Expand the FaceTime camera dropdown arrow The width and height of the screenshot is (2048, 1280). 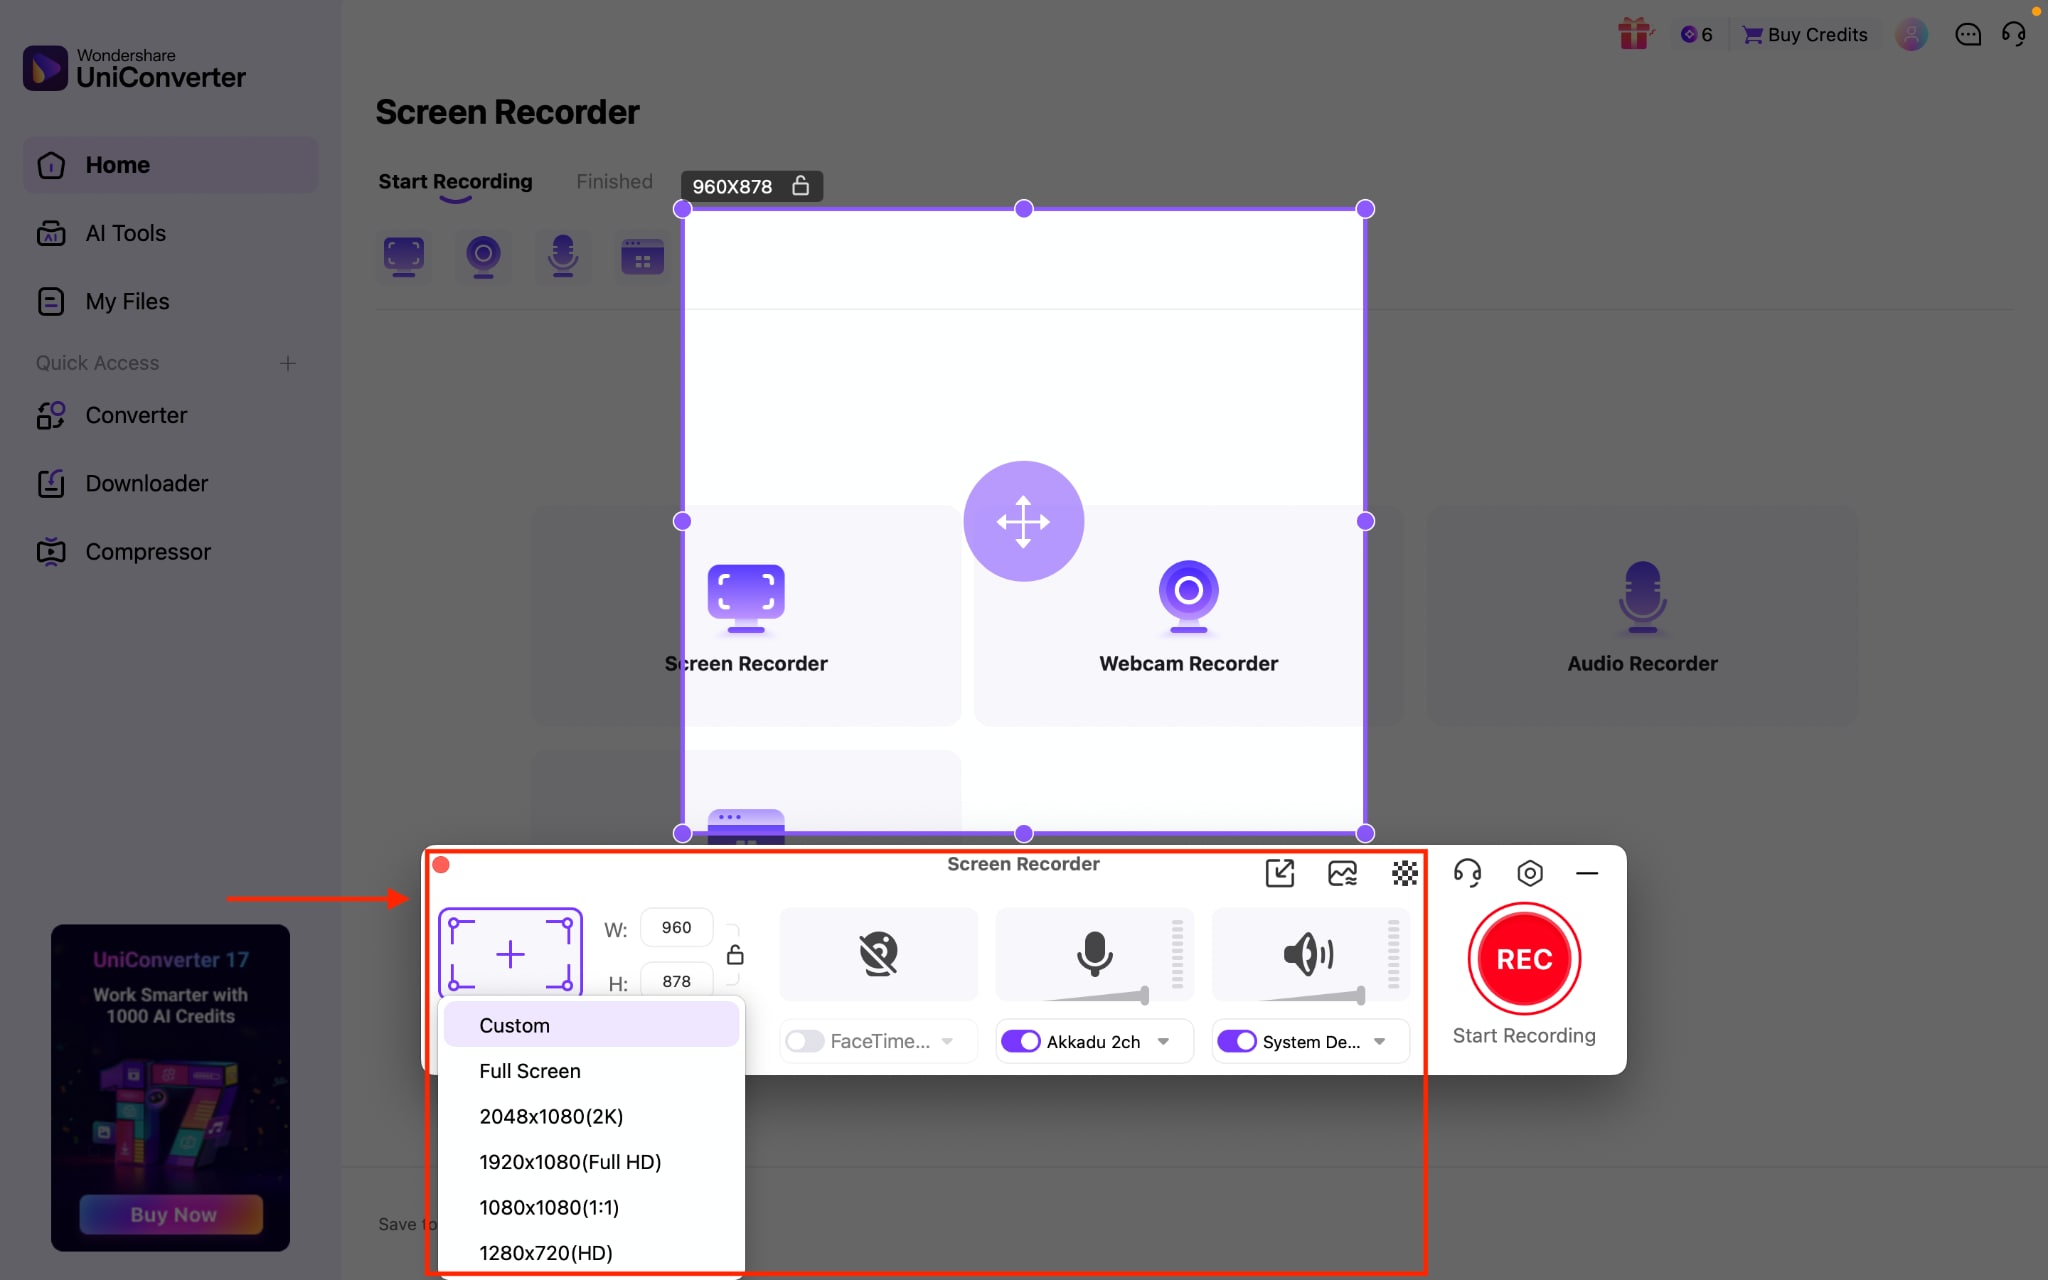tap(947, 1041)
